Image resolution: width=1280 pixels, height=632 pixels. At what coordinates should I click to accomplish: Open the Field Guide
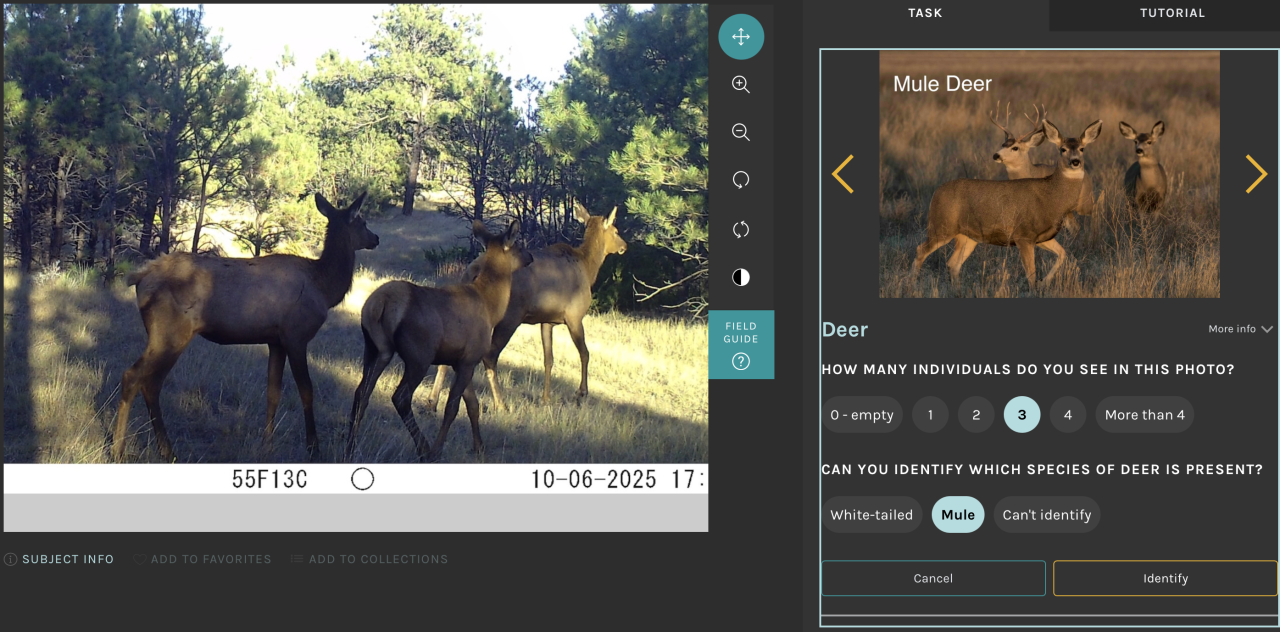point(741,344)
